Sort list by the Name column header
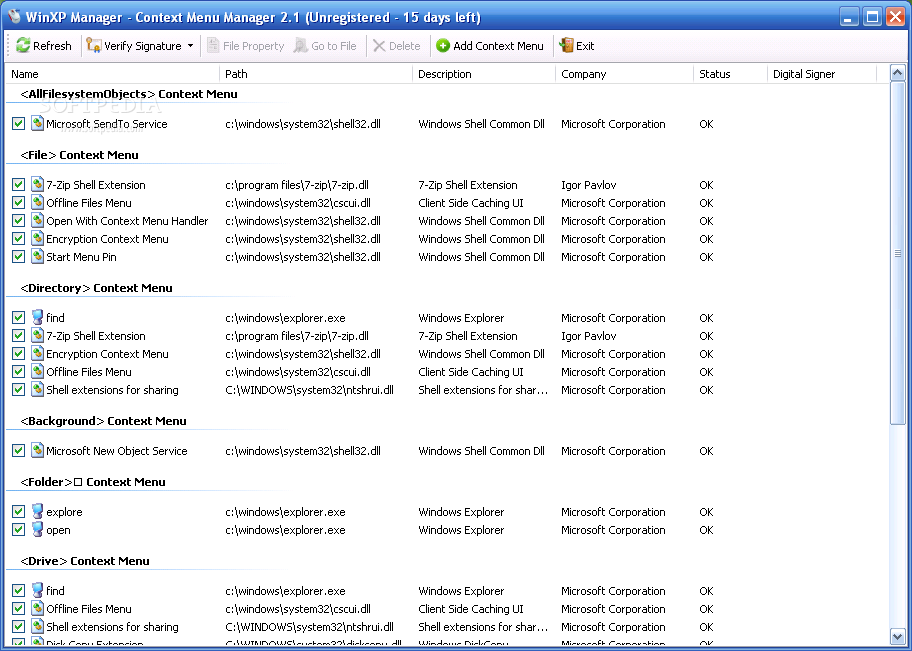This screenshot has width=912, height=651. 112,74
